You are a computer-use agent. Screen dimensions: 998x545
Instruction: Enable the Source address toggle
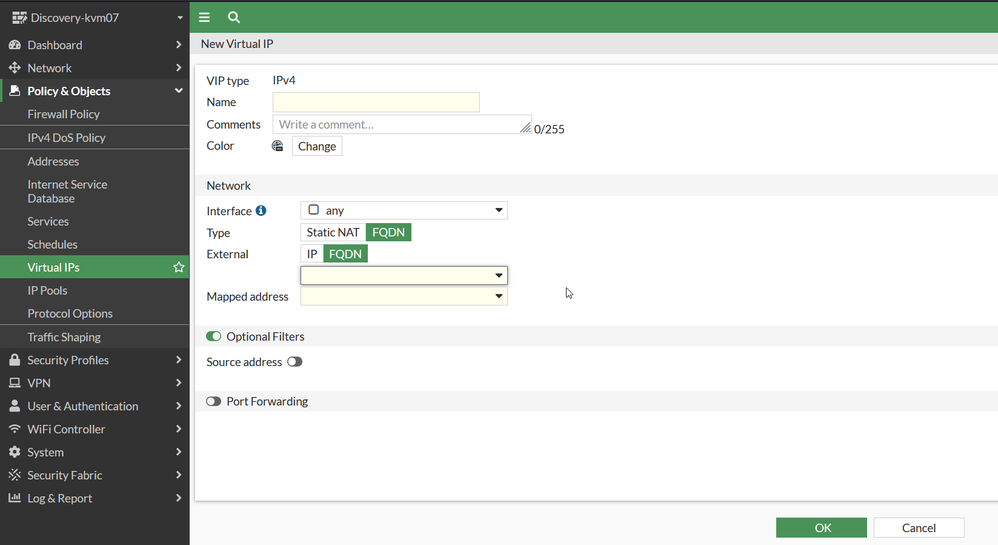pyautogui.click(x=295, y=362)
